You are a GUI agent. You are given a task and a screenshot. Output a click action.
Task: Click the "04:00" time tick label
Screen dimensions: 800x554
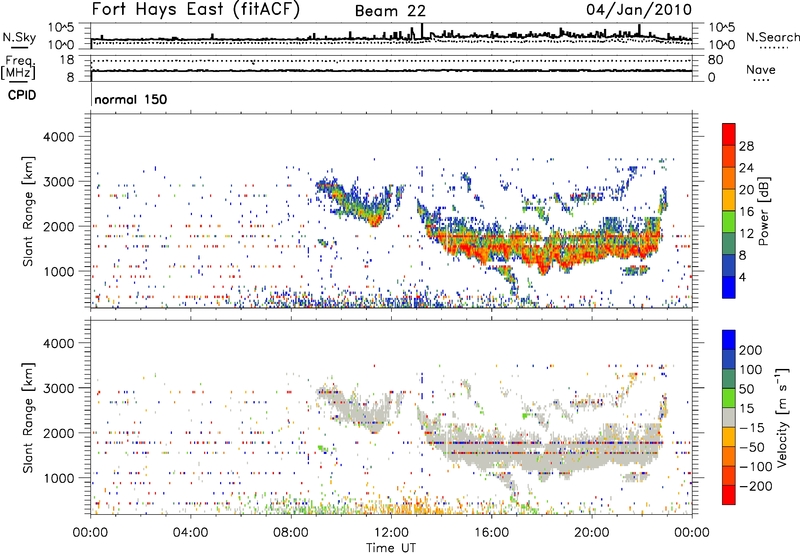[190, 533]
